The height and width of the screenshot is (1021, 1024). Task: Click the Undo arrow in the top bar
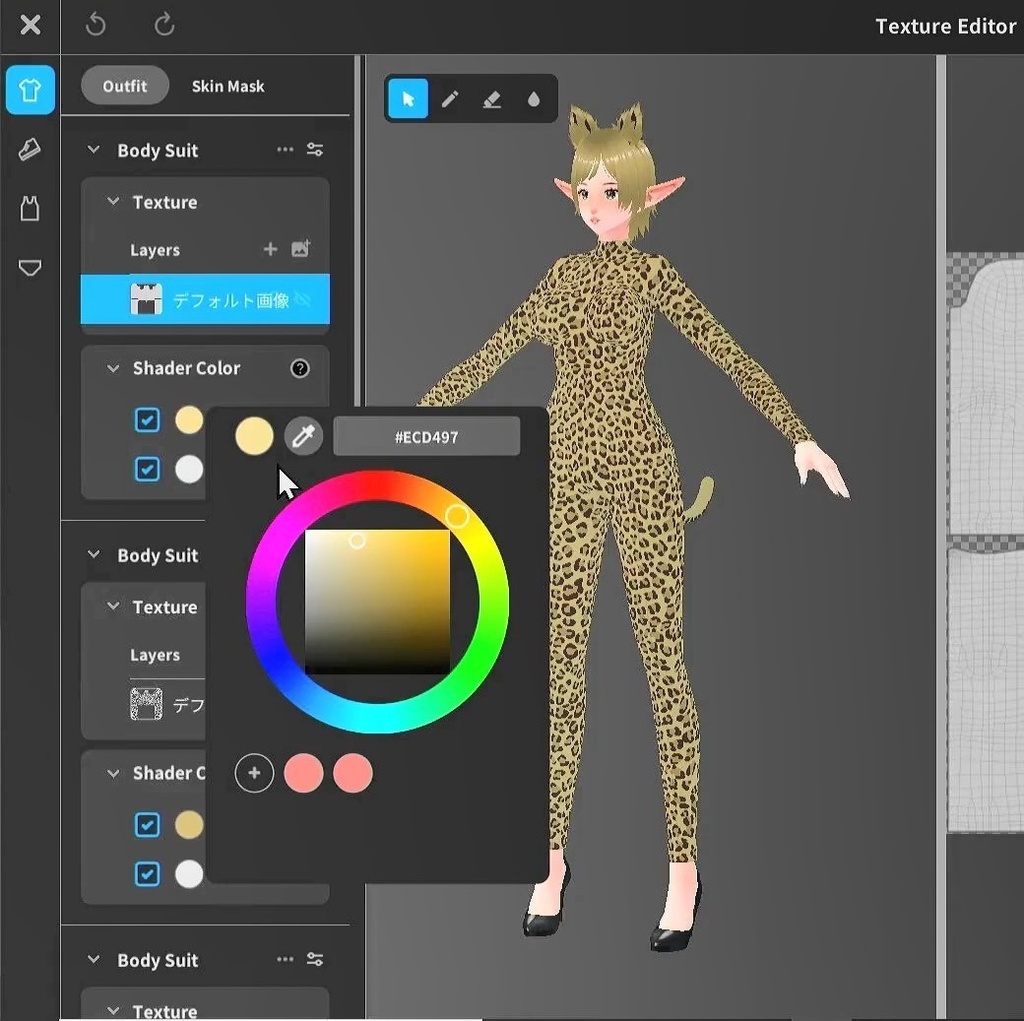[96, 25]
